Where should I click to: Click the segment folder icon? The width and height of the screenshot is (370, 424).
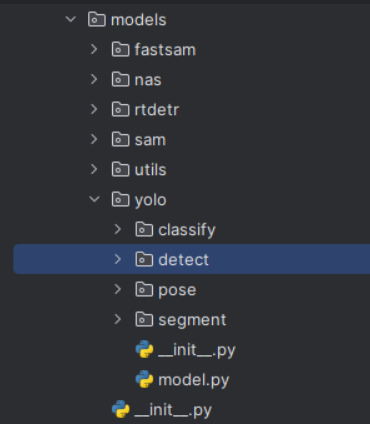click(144, 319)
